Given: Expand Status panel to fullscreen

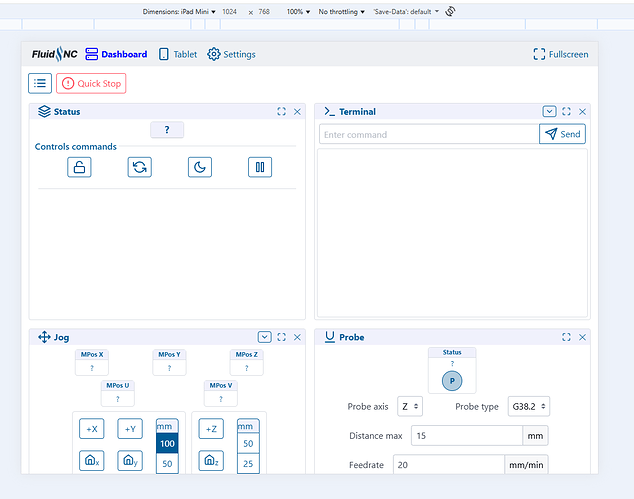Looking at the screenshot, I should (x=281, y=112).
